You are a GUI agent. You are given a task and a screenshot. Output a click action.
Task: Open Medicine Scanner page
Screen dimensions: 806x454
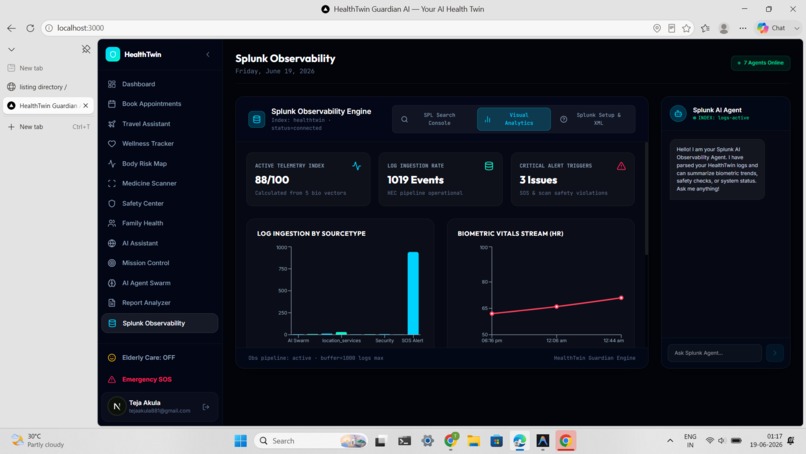point(159,183)
